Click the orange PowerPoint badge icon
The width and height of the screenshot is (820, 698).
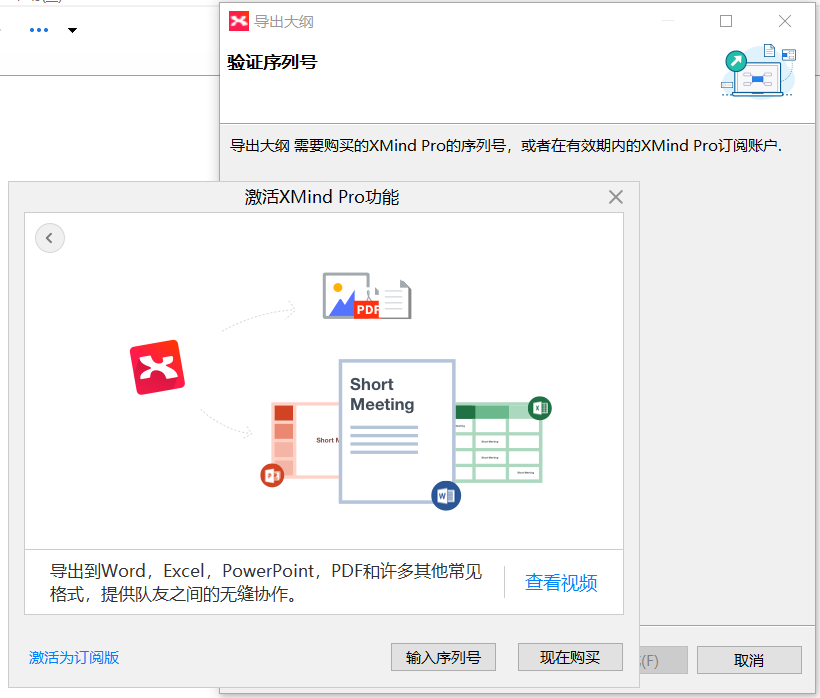pyautogui.click(x=272, y=475)
